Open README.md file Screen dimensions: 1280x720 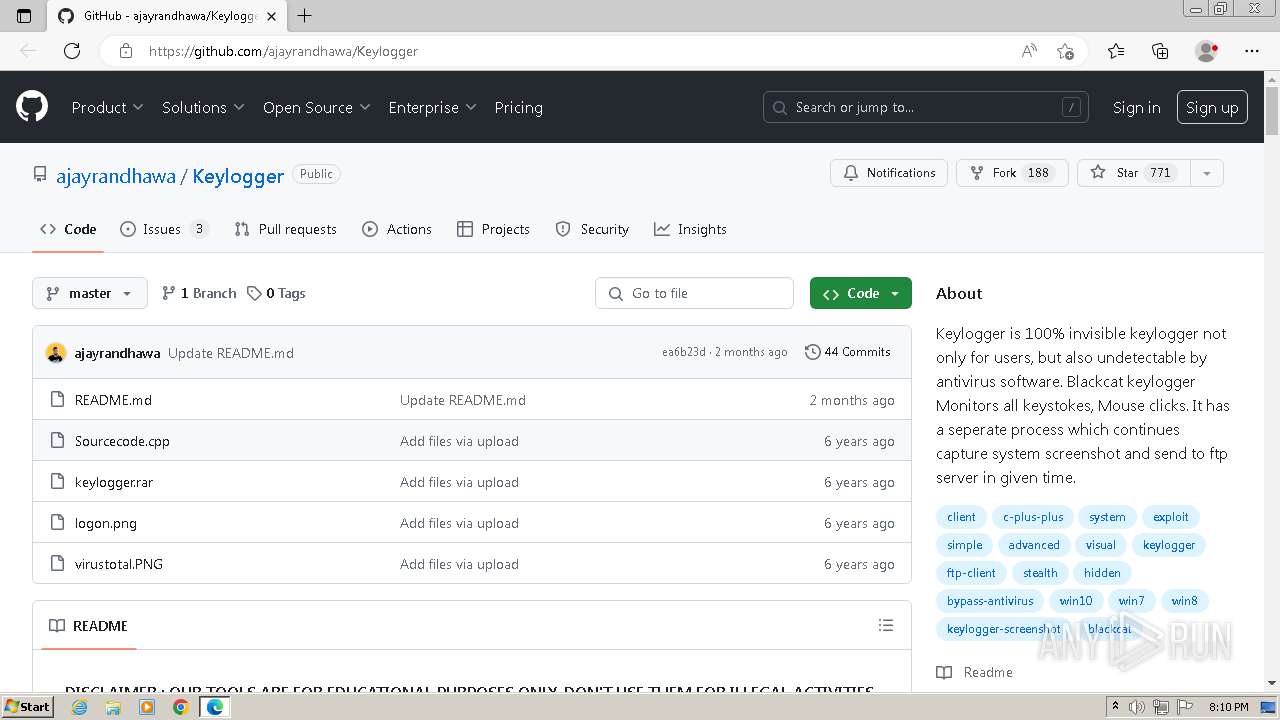pyautogui.click(x=113, y=400)
